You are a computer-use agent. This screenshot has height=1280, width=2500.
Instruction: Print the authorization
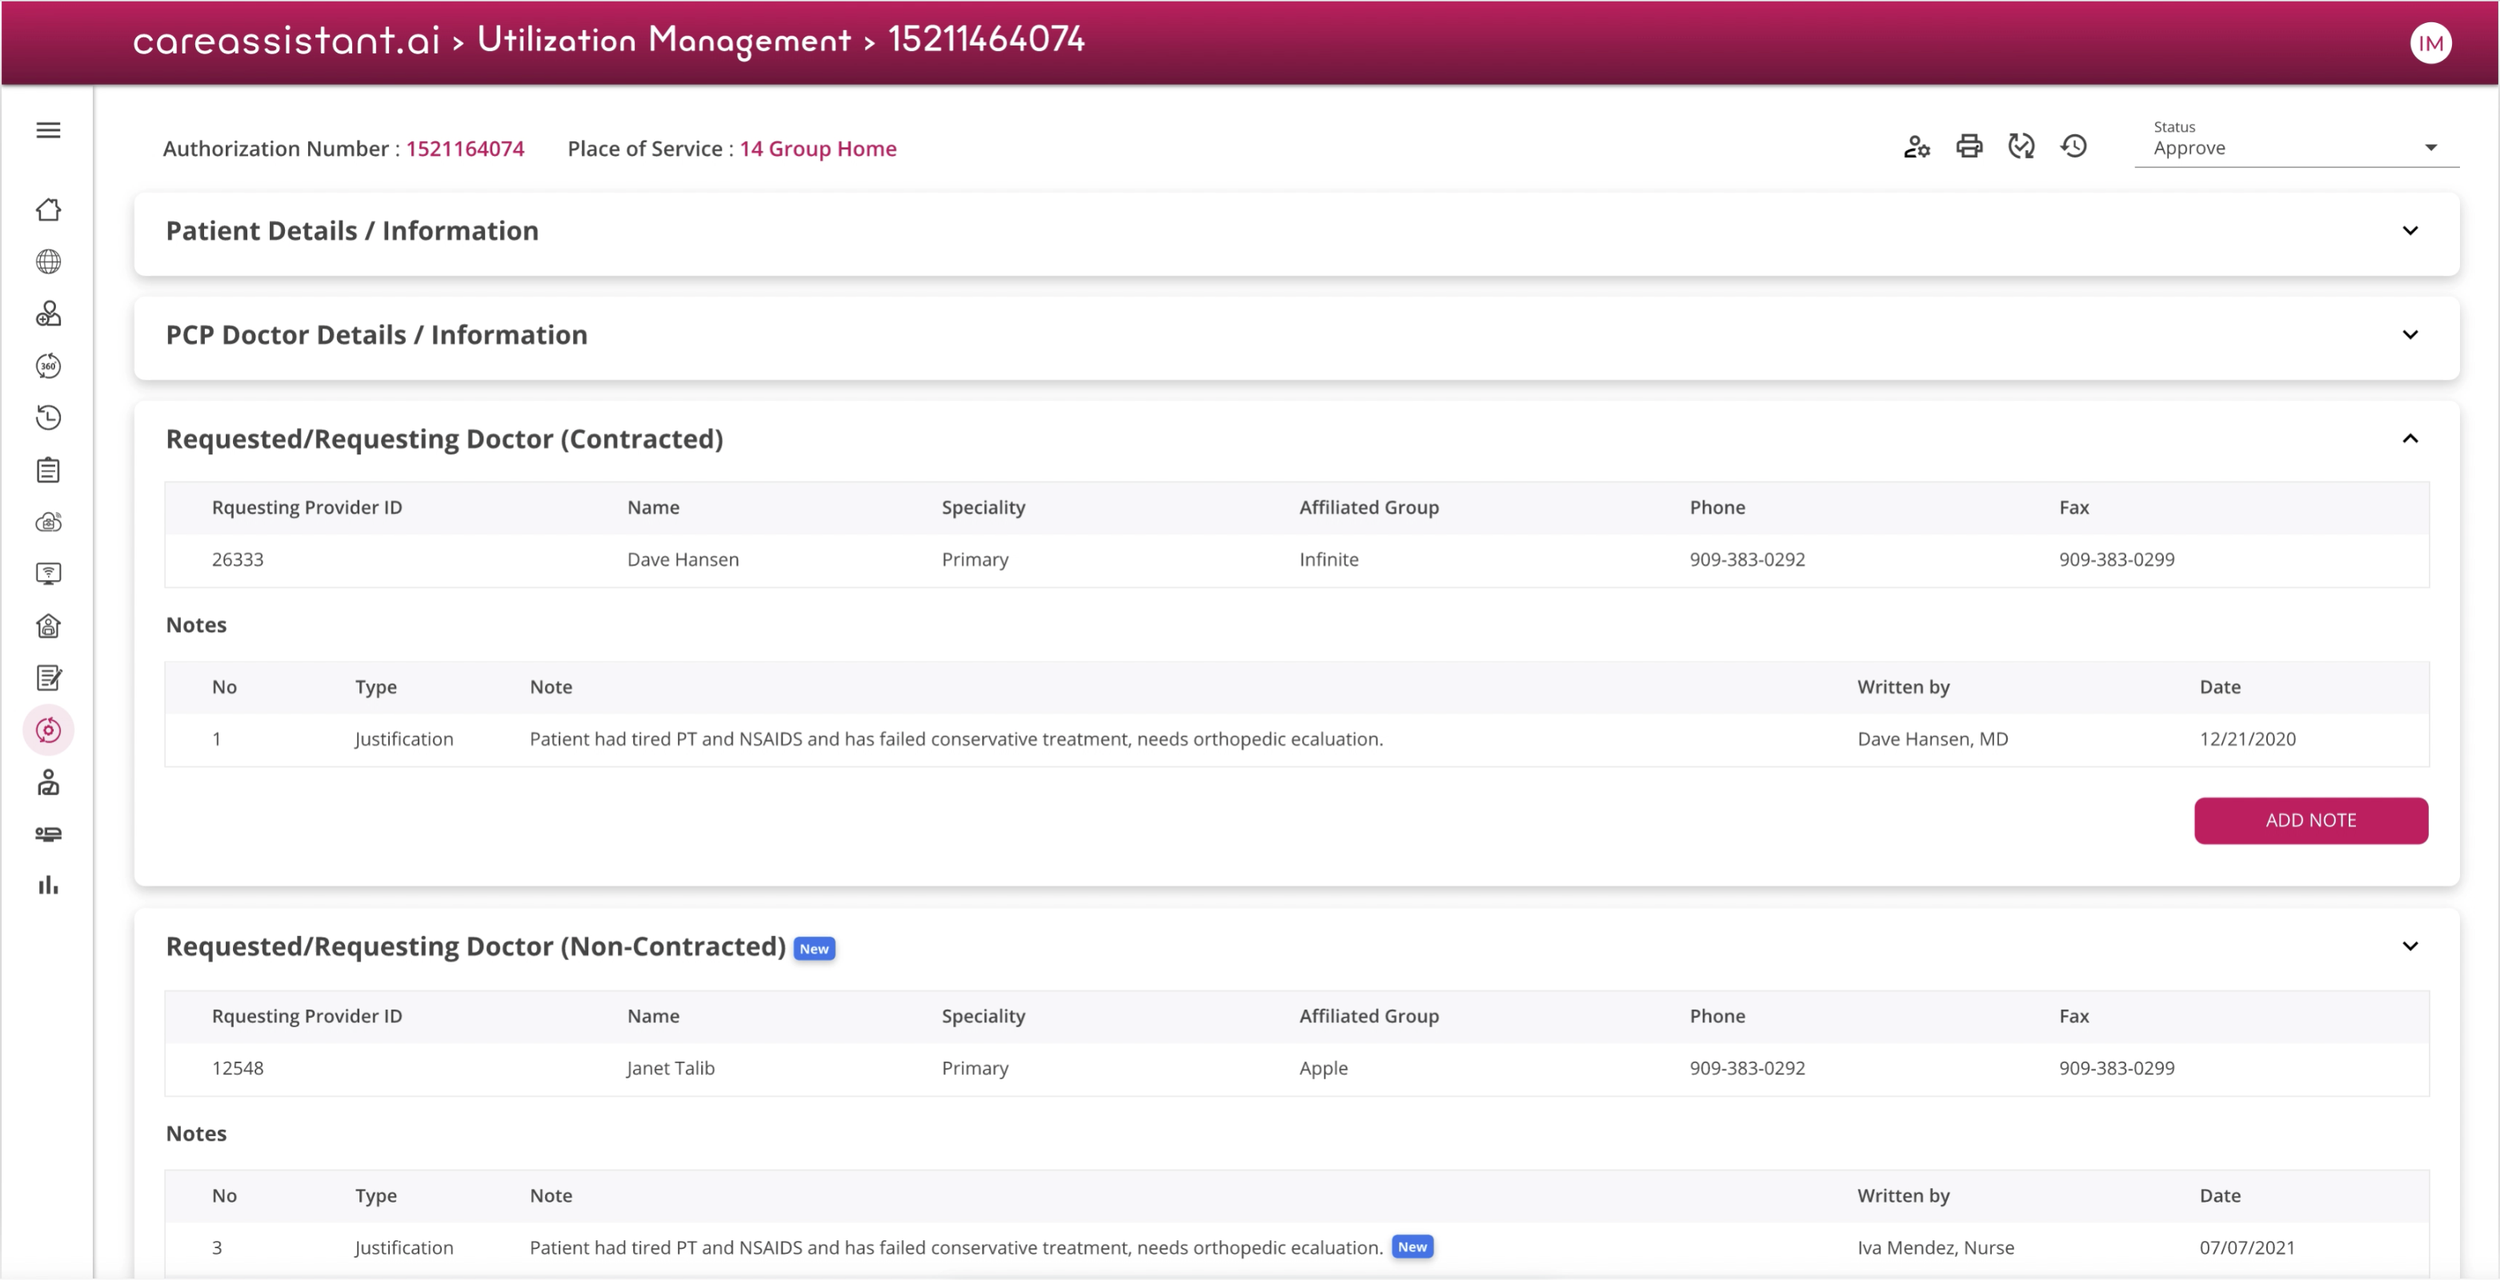pos(1969,147)
